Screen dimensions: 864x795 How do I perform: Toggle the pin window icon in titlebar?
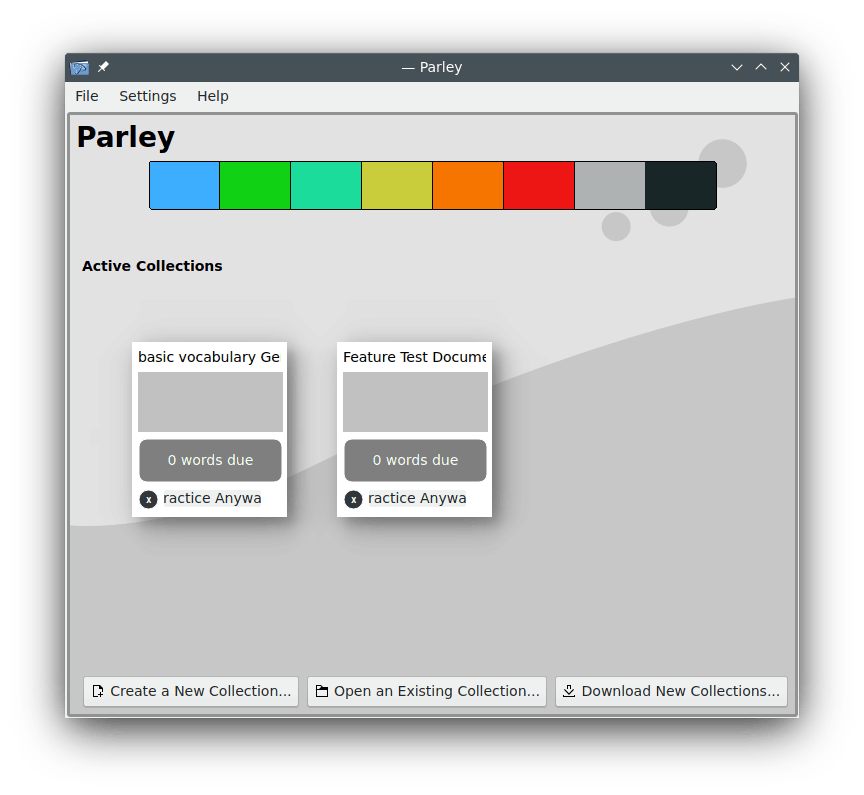click(103, 67)
